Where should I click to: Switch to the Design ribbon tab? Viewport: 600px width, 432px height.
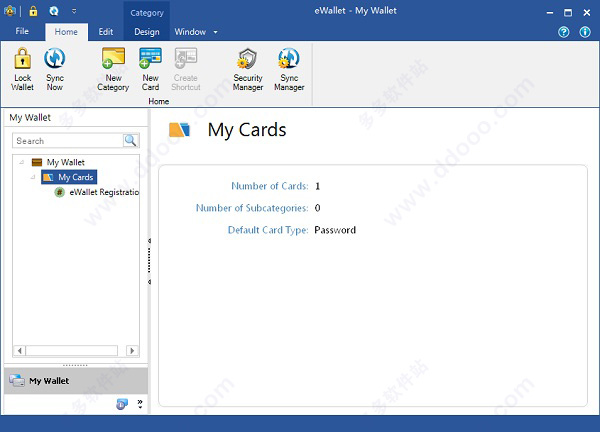coord(147,32)
